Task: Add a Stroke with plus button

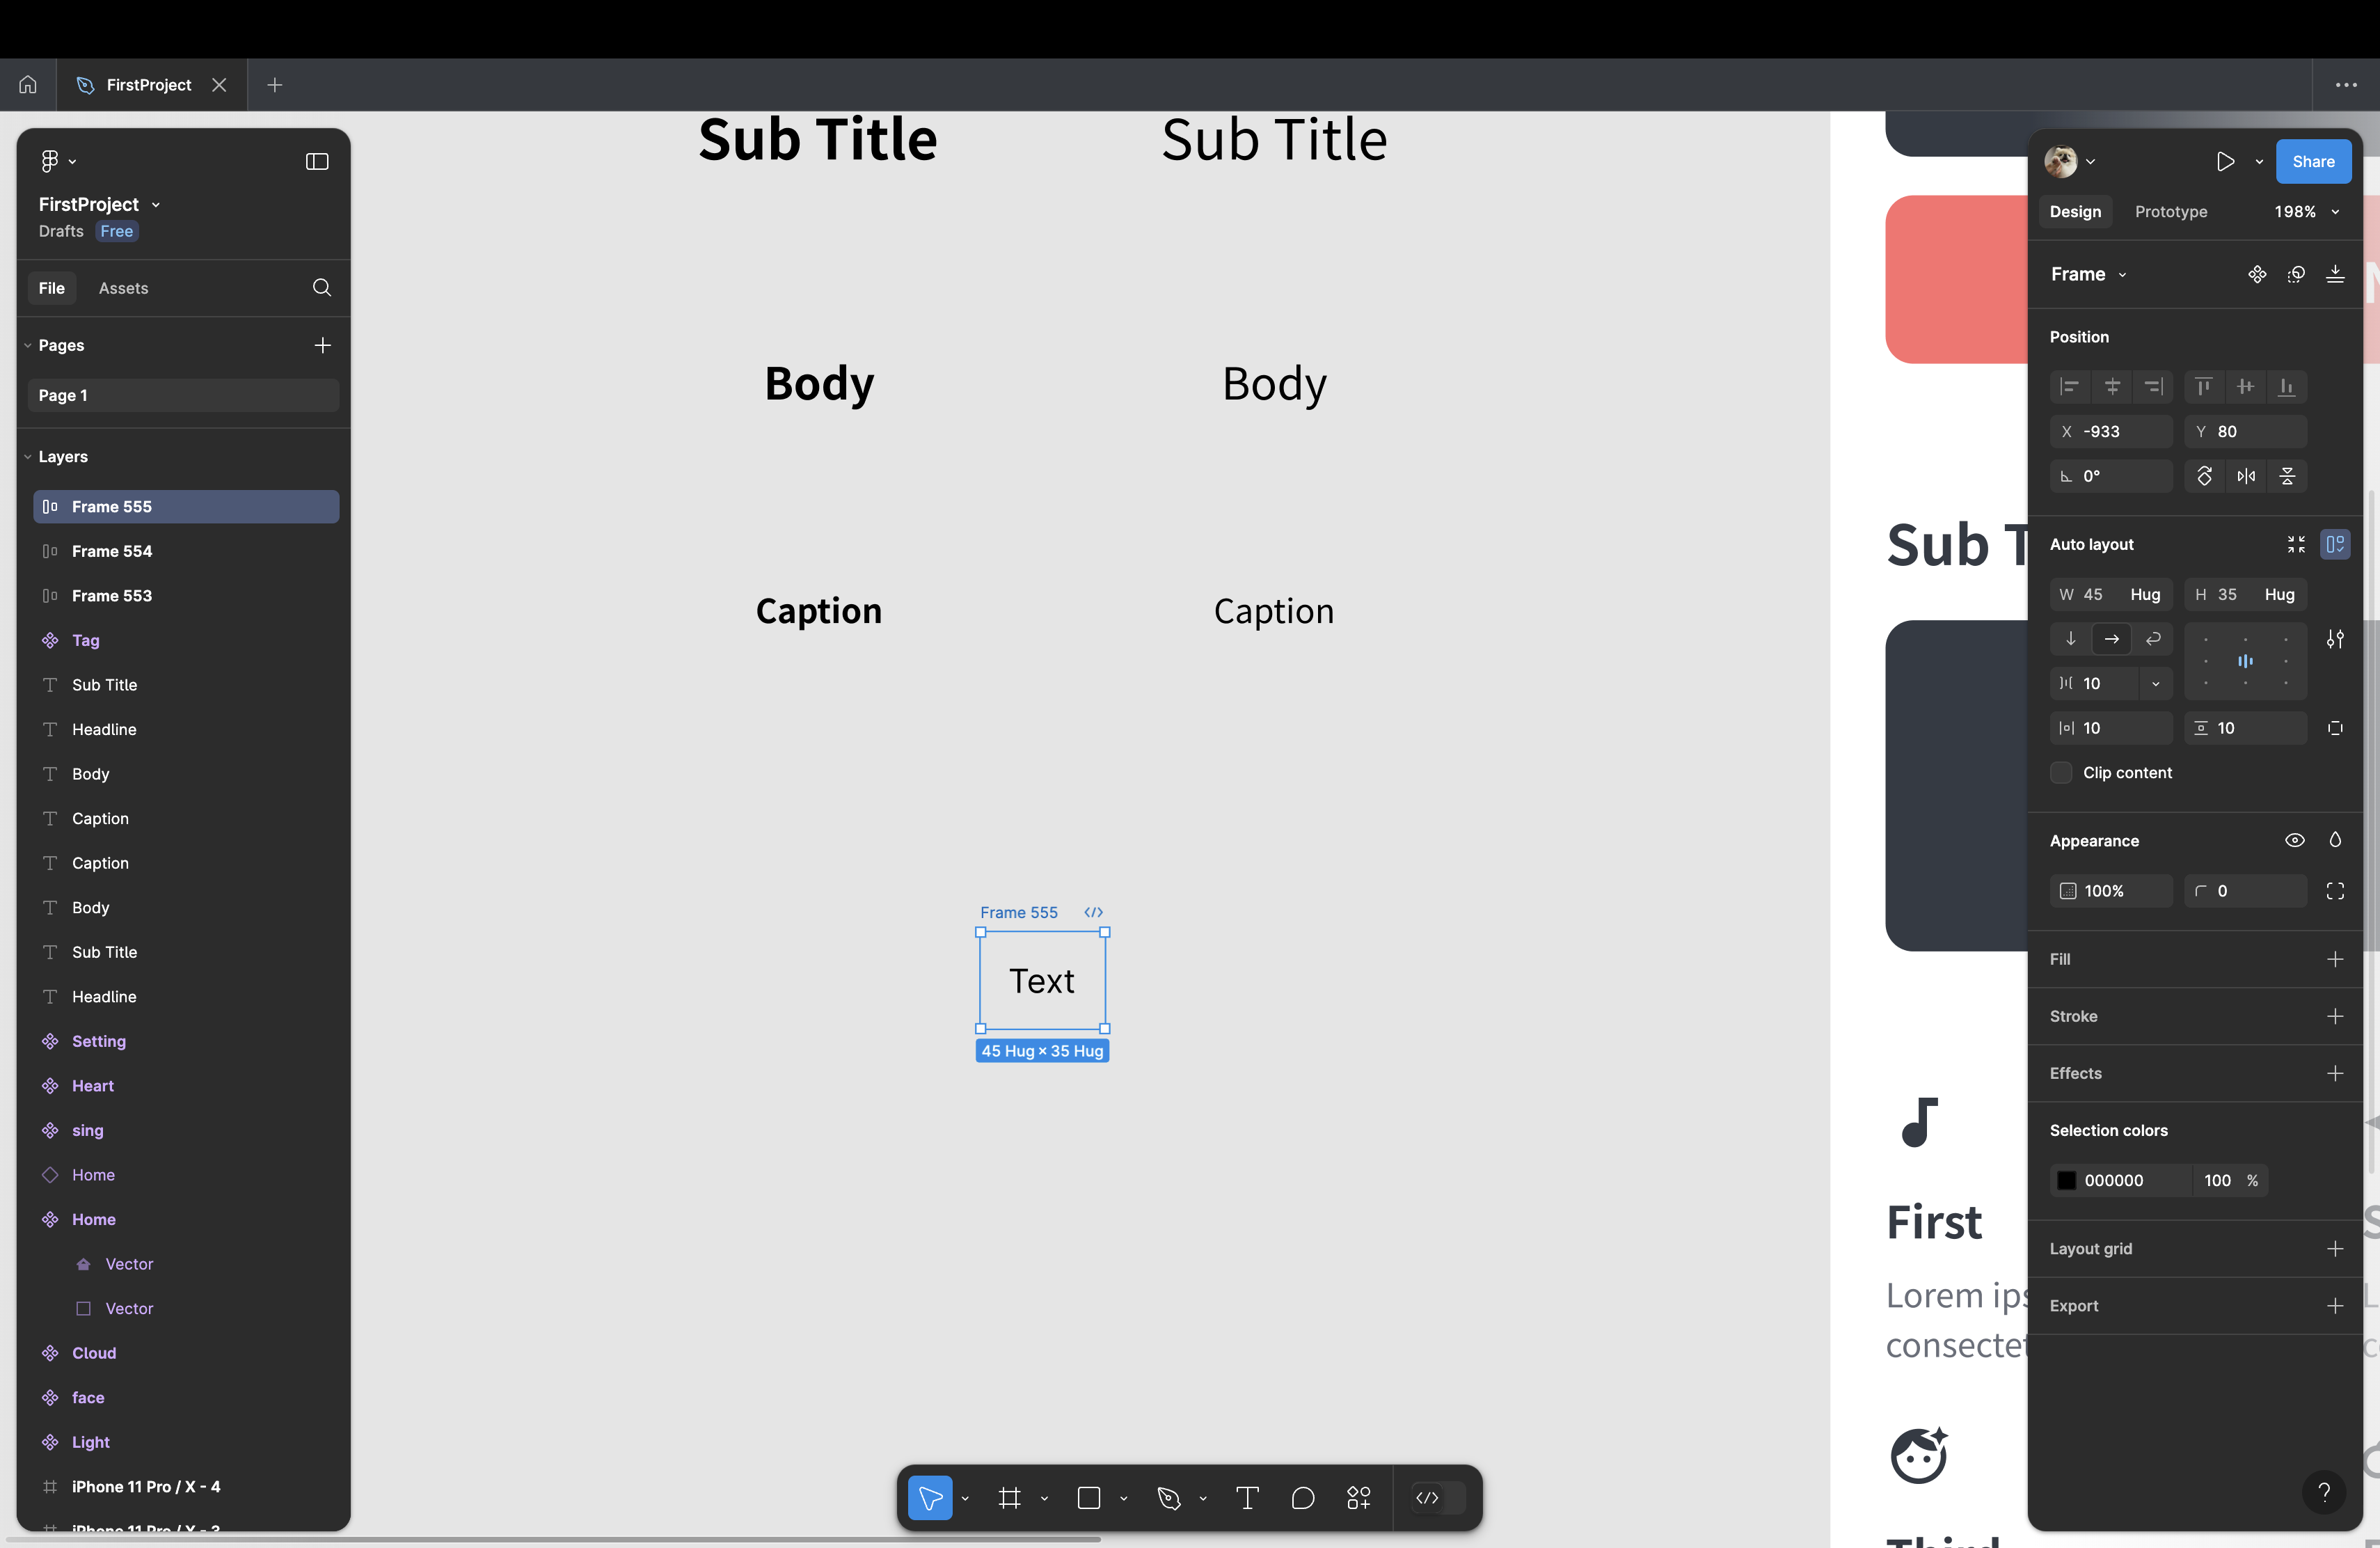Action: (2335, 1016)
